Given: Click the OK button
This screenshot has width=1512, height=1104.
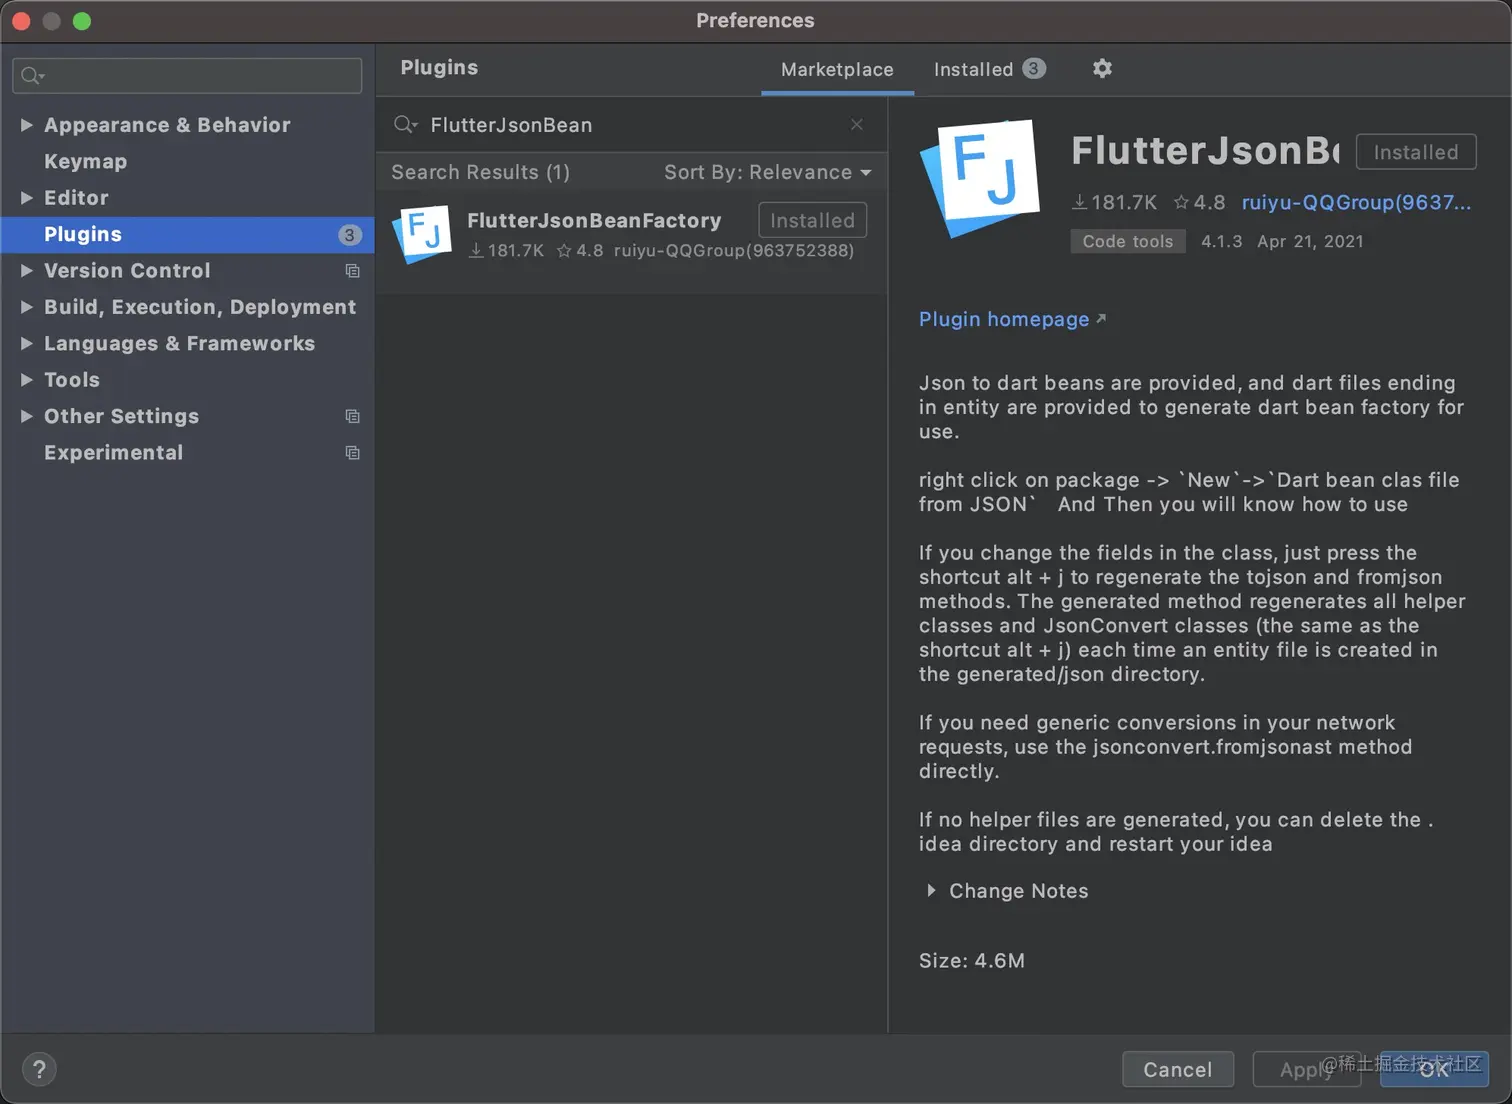Looking at the screenshot, I should (x=1434, y=1069).
